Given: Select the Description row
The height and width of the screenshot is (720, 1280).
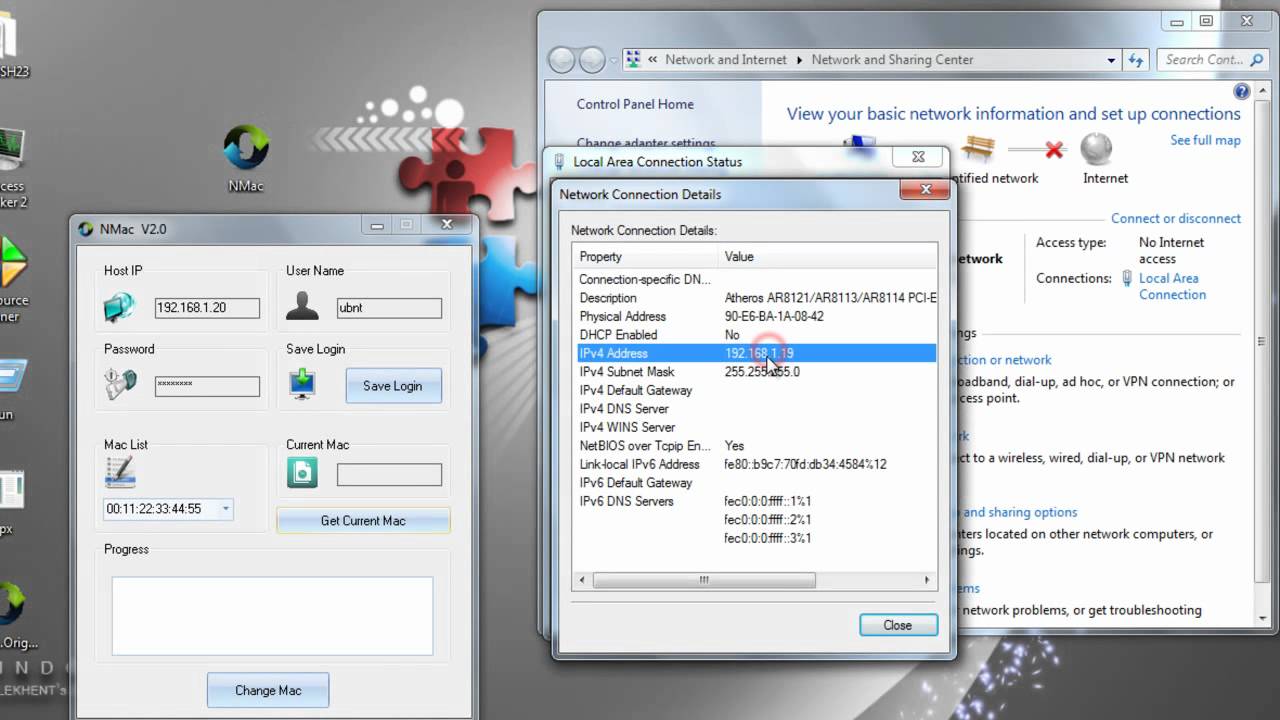Looking at the screenshot, I should coord(756,298).
